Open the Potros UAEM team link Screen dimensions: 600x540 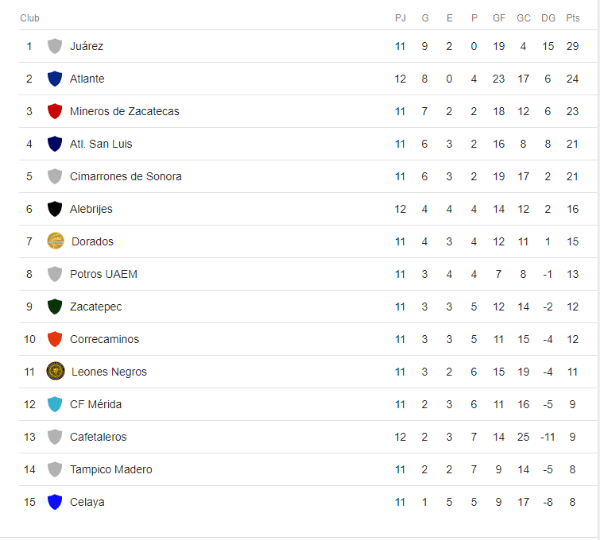pos(103,274)
